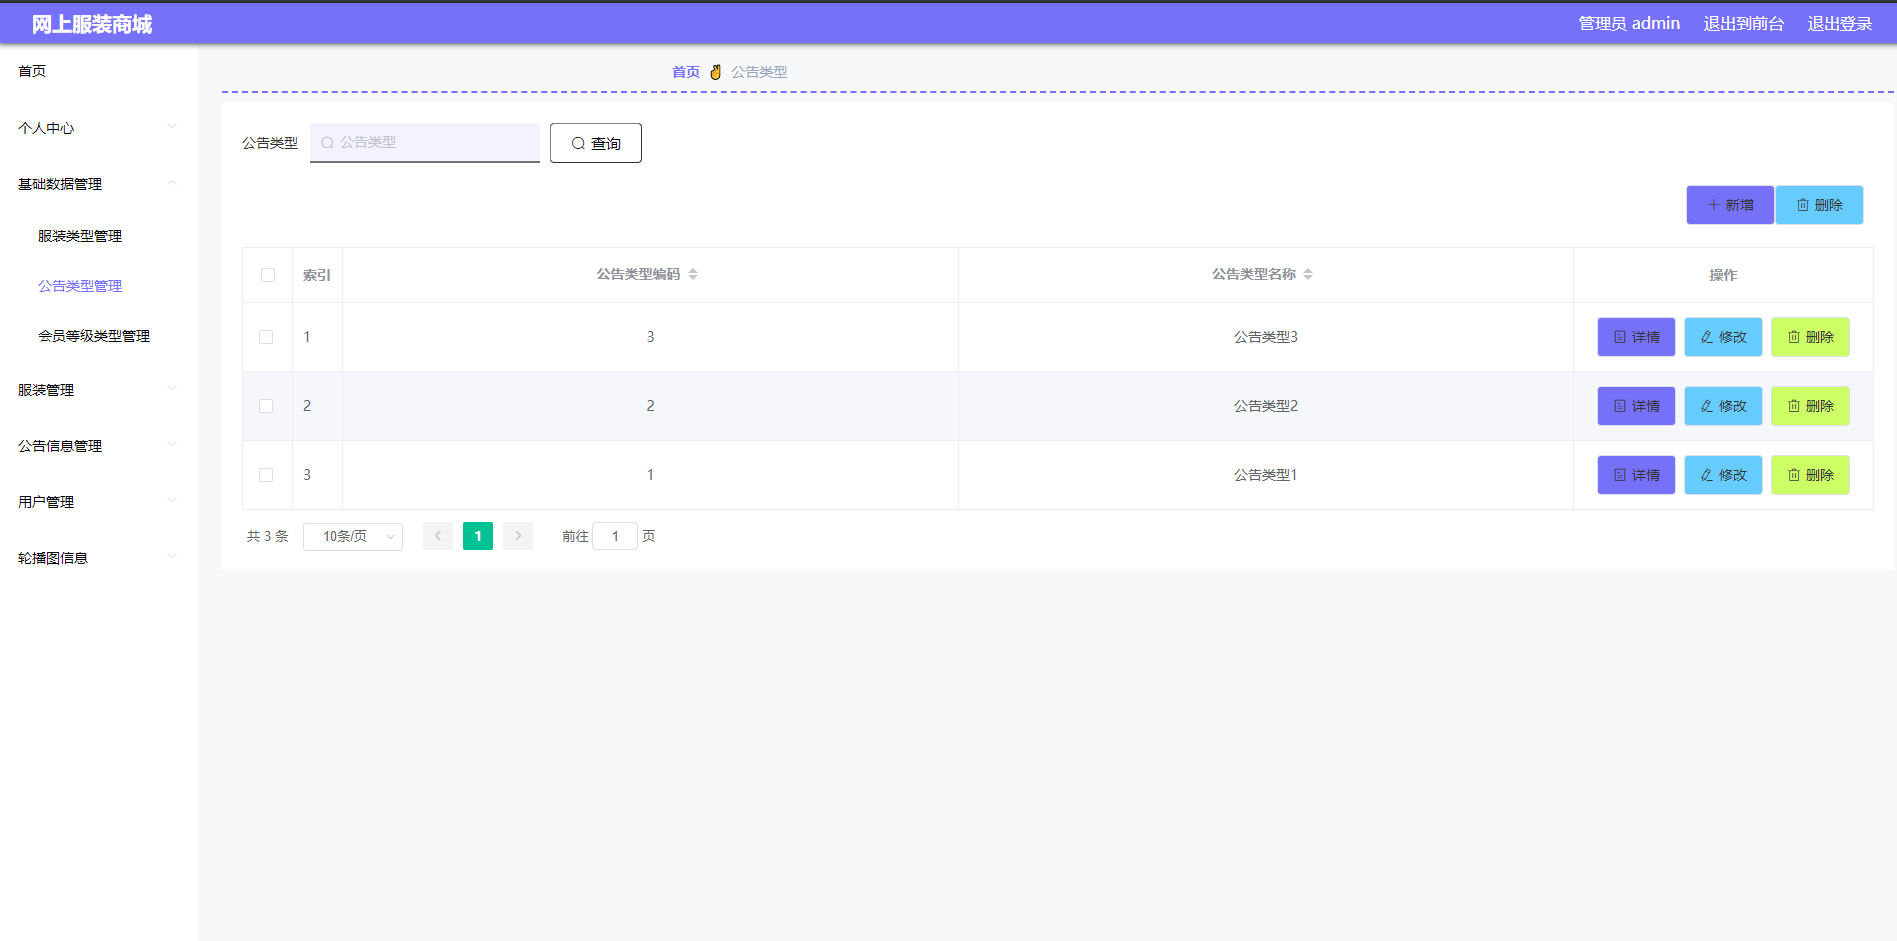
Task: Click the 新增 add button
Action: click(1730, 205)
